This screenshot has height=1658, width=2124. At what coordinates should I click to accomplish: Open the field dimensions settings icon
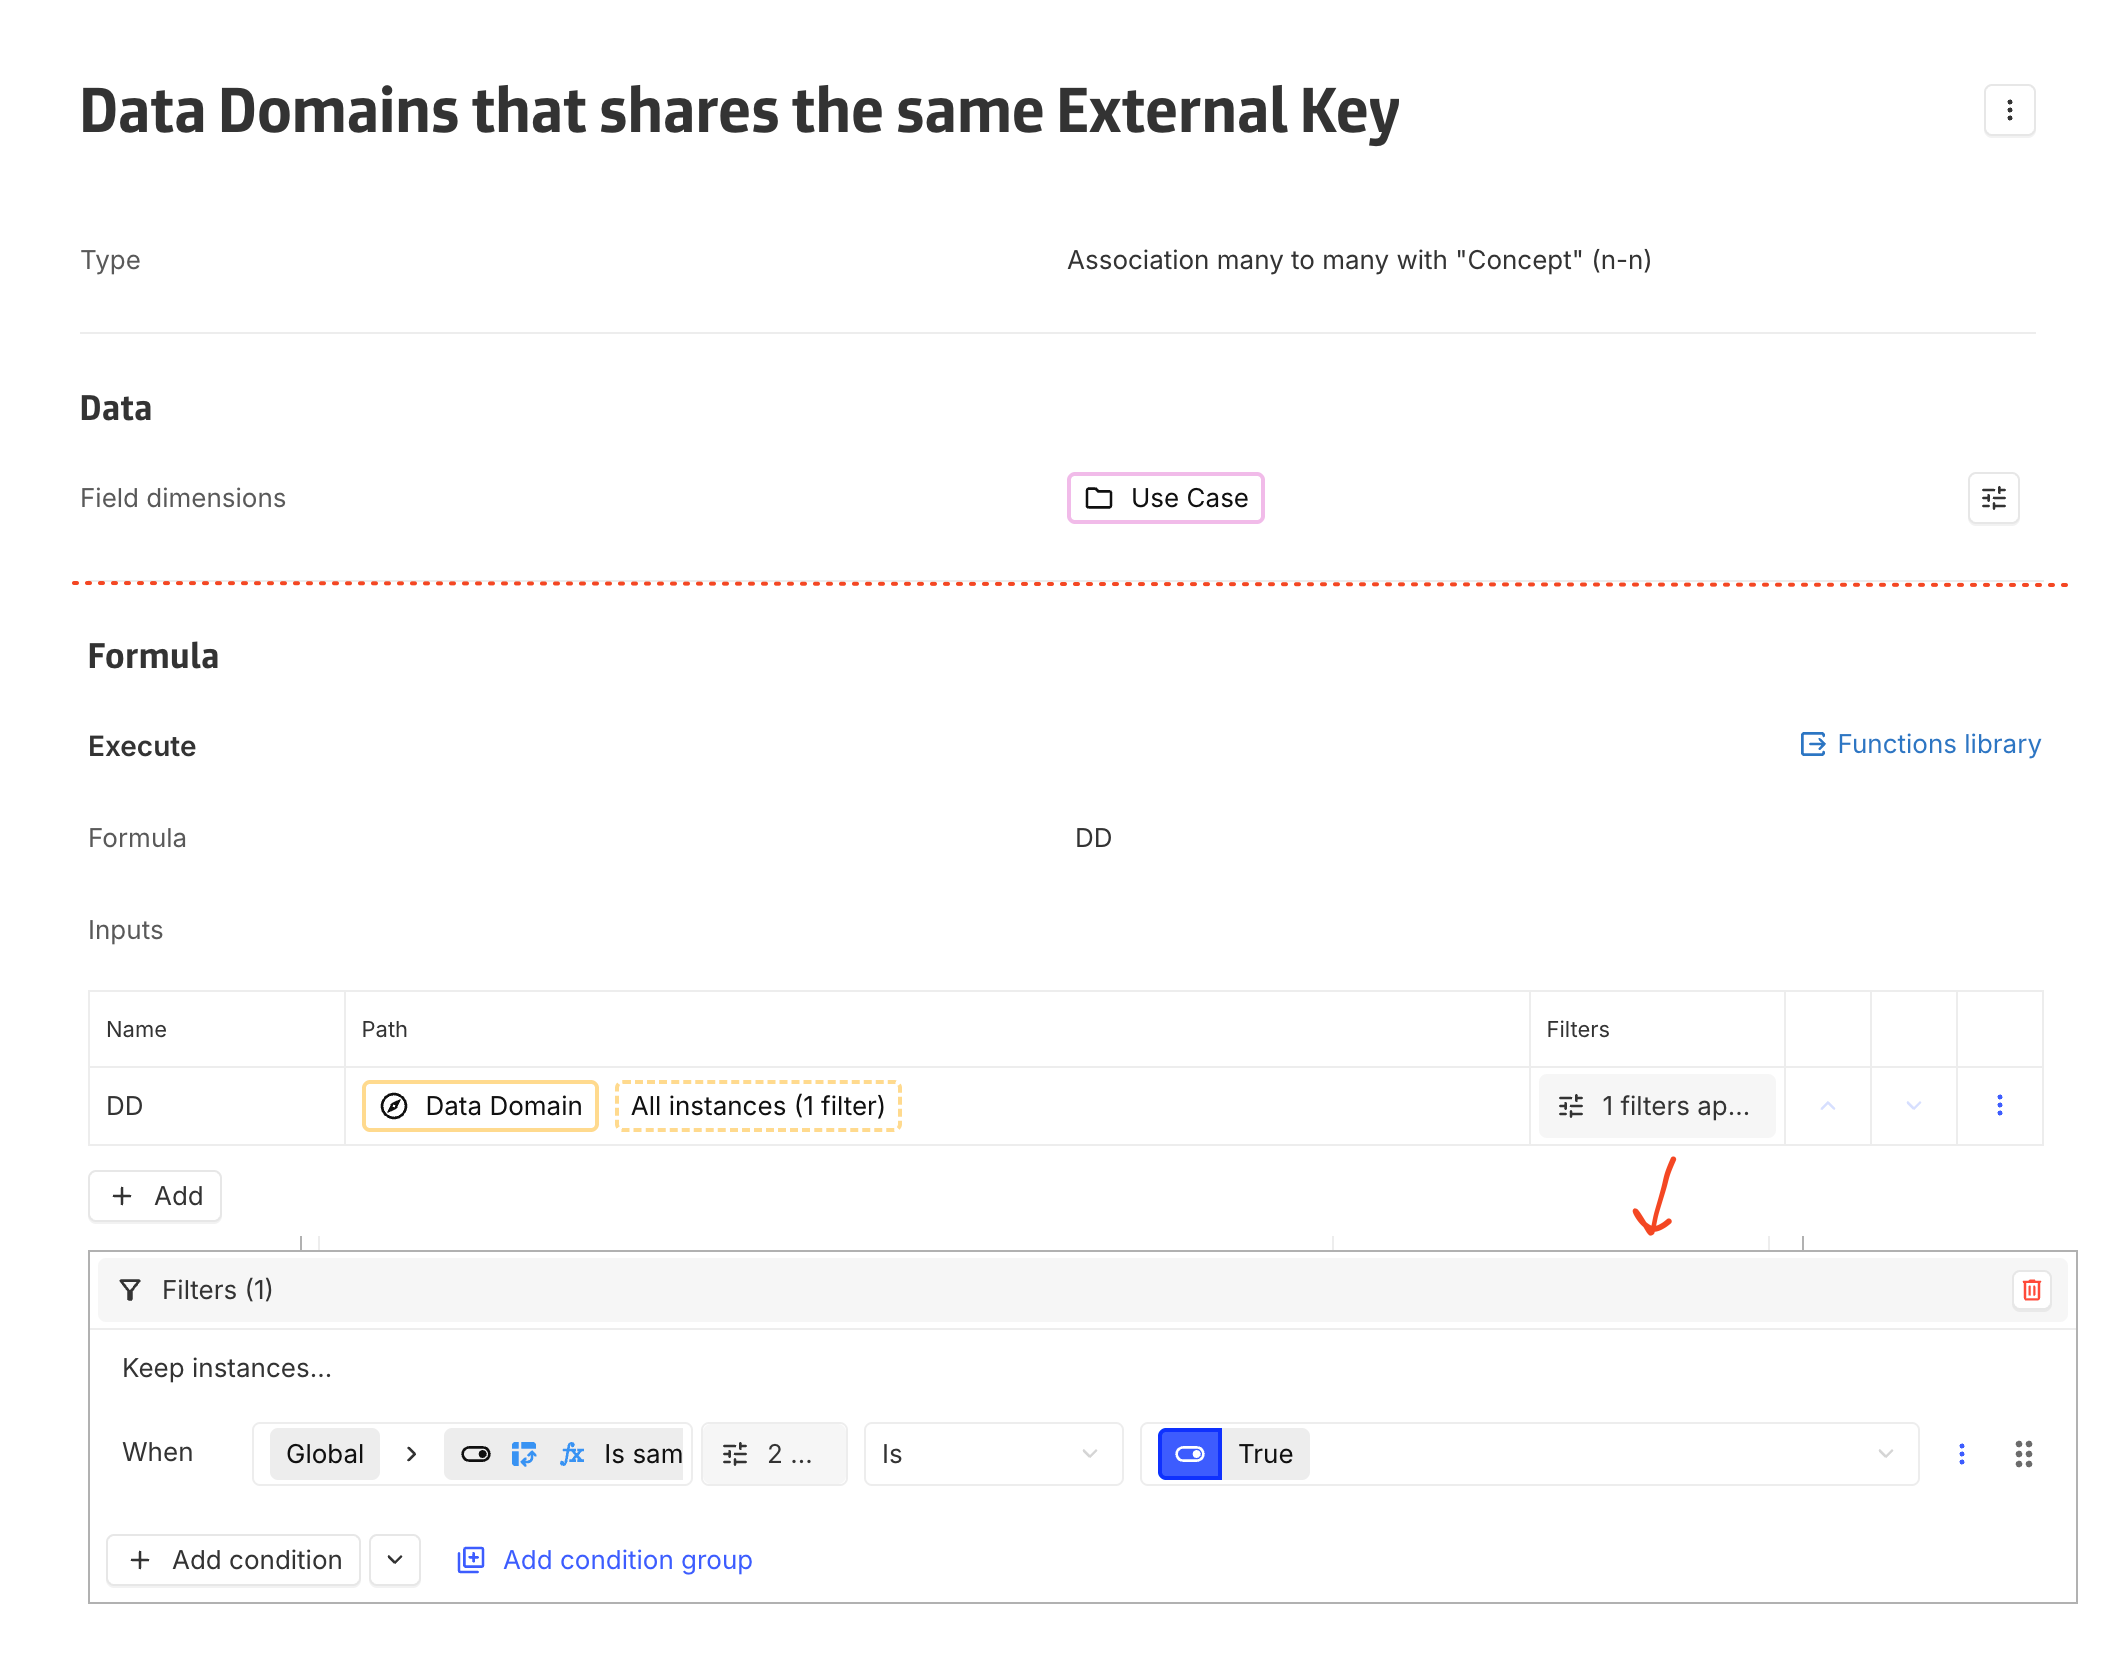click(1993, 498)
